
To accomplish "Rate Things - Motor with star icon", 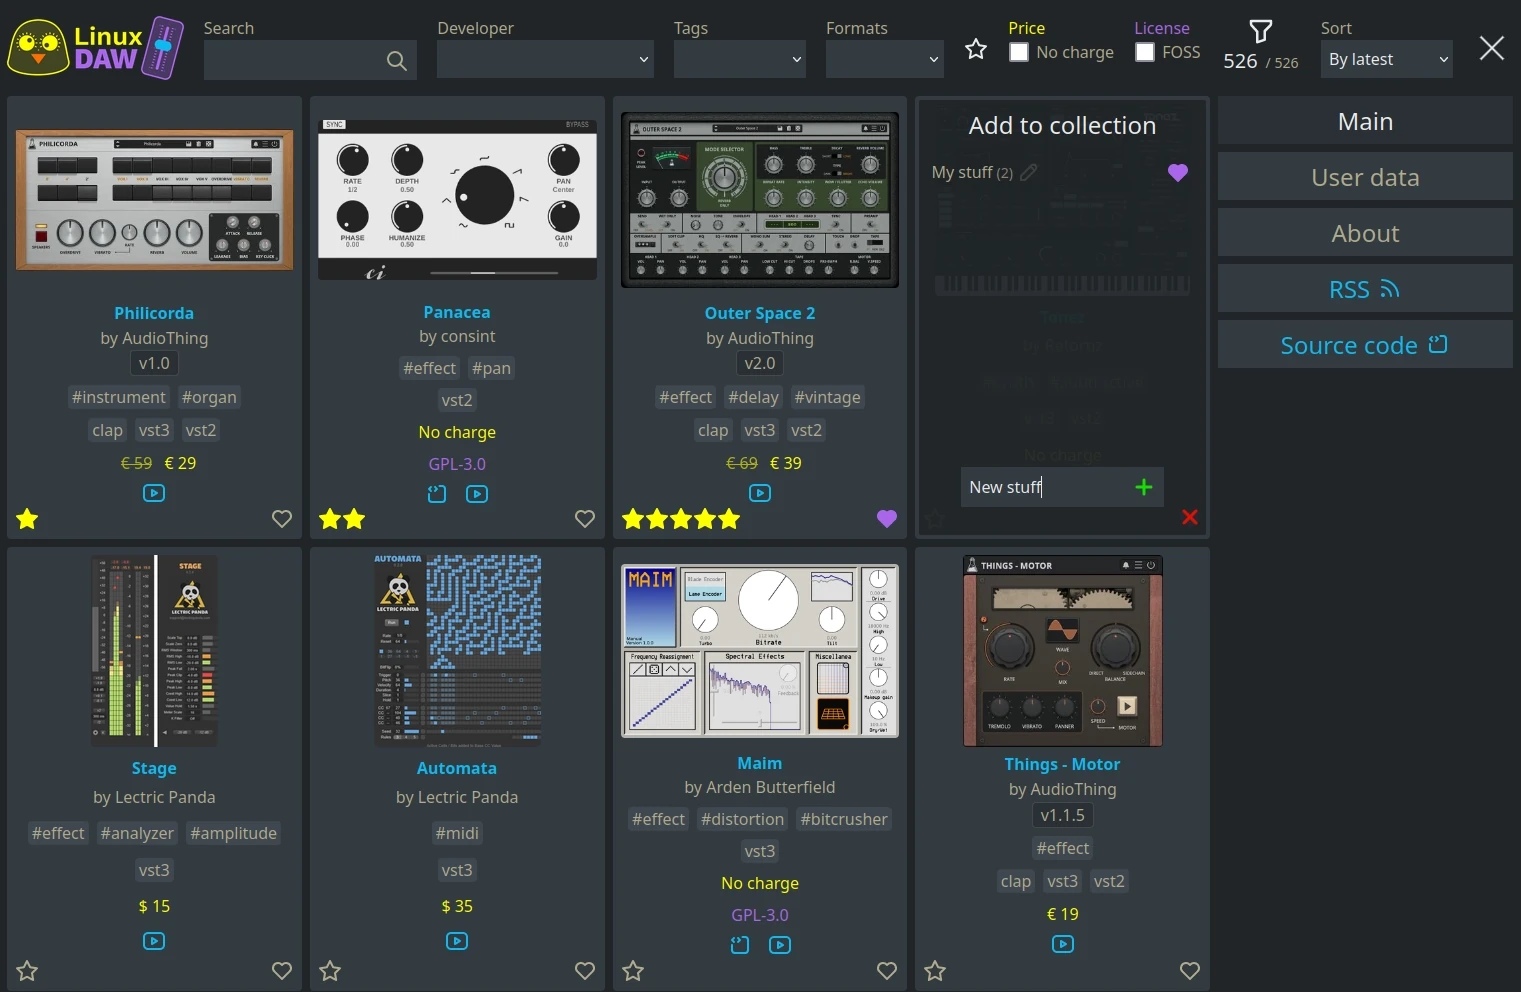I will point(935,971).
